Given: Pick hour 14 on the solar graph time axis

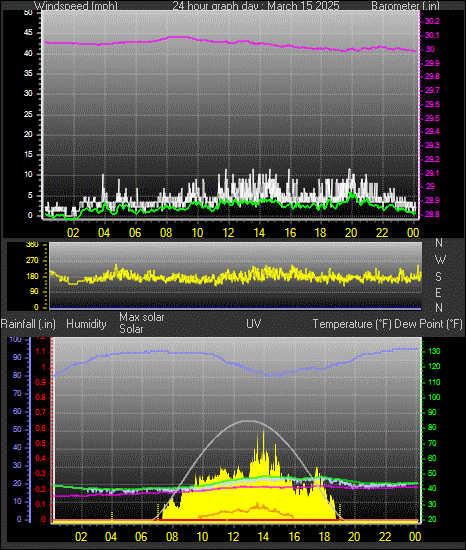Looking at the screenshot, I should click(263, 537).
